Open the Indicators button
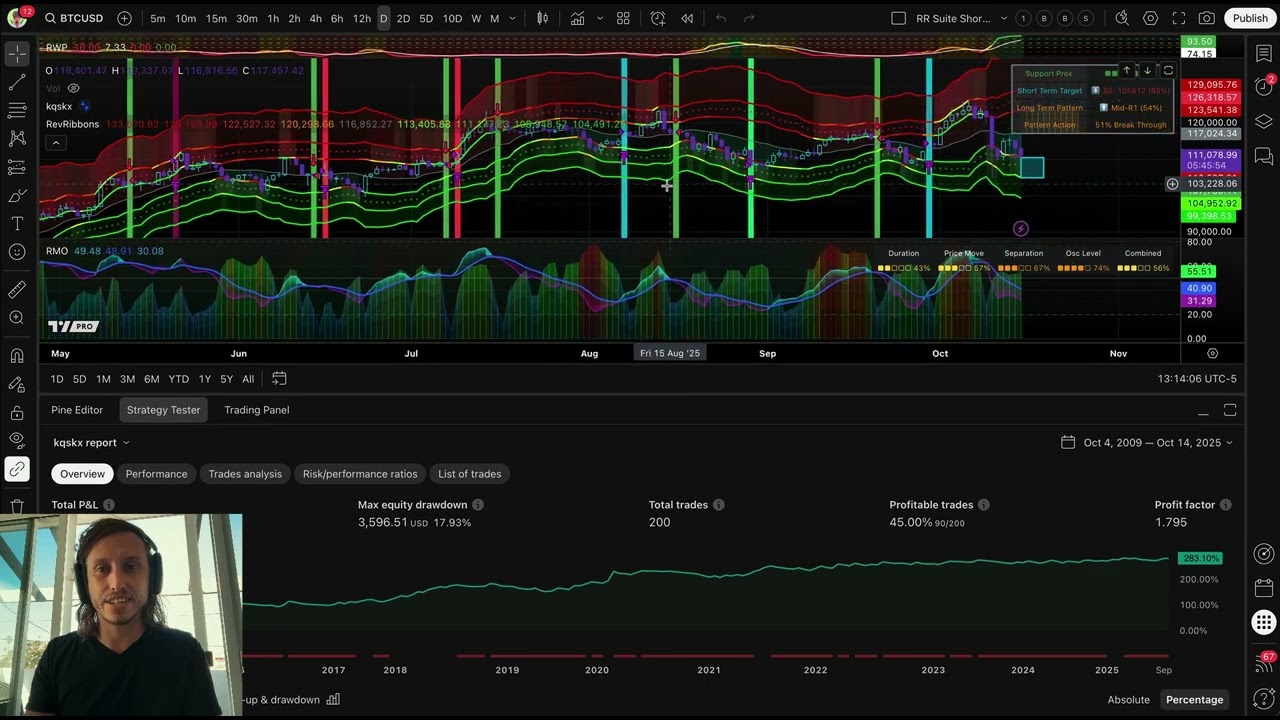The height and width of the screenshot is (720, 1280). point(578,18)
